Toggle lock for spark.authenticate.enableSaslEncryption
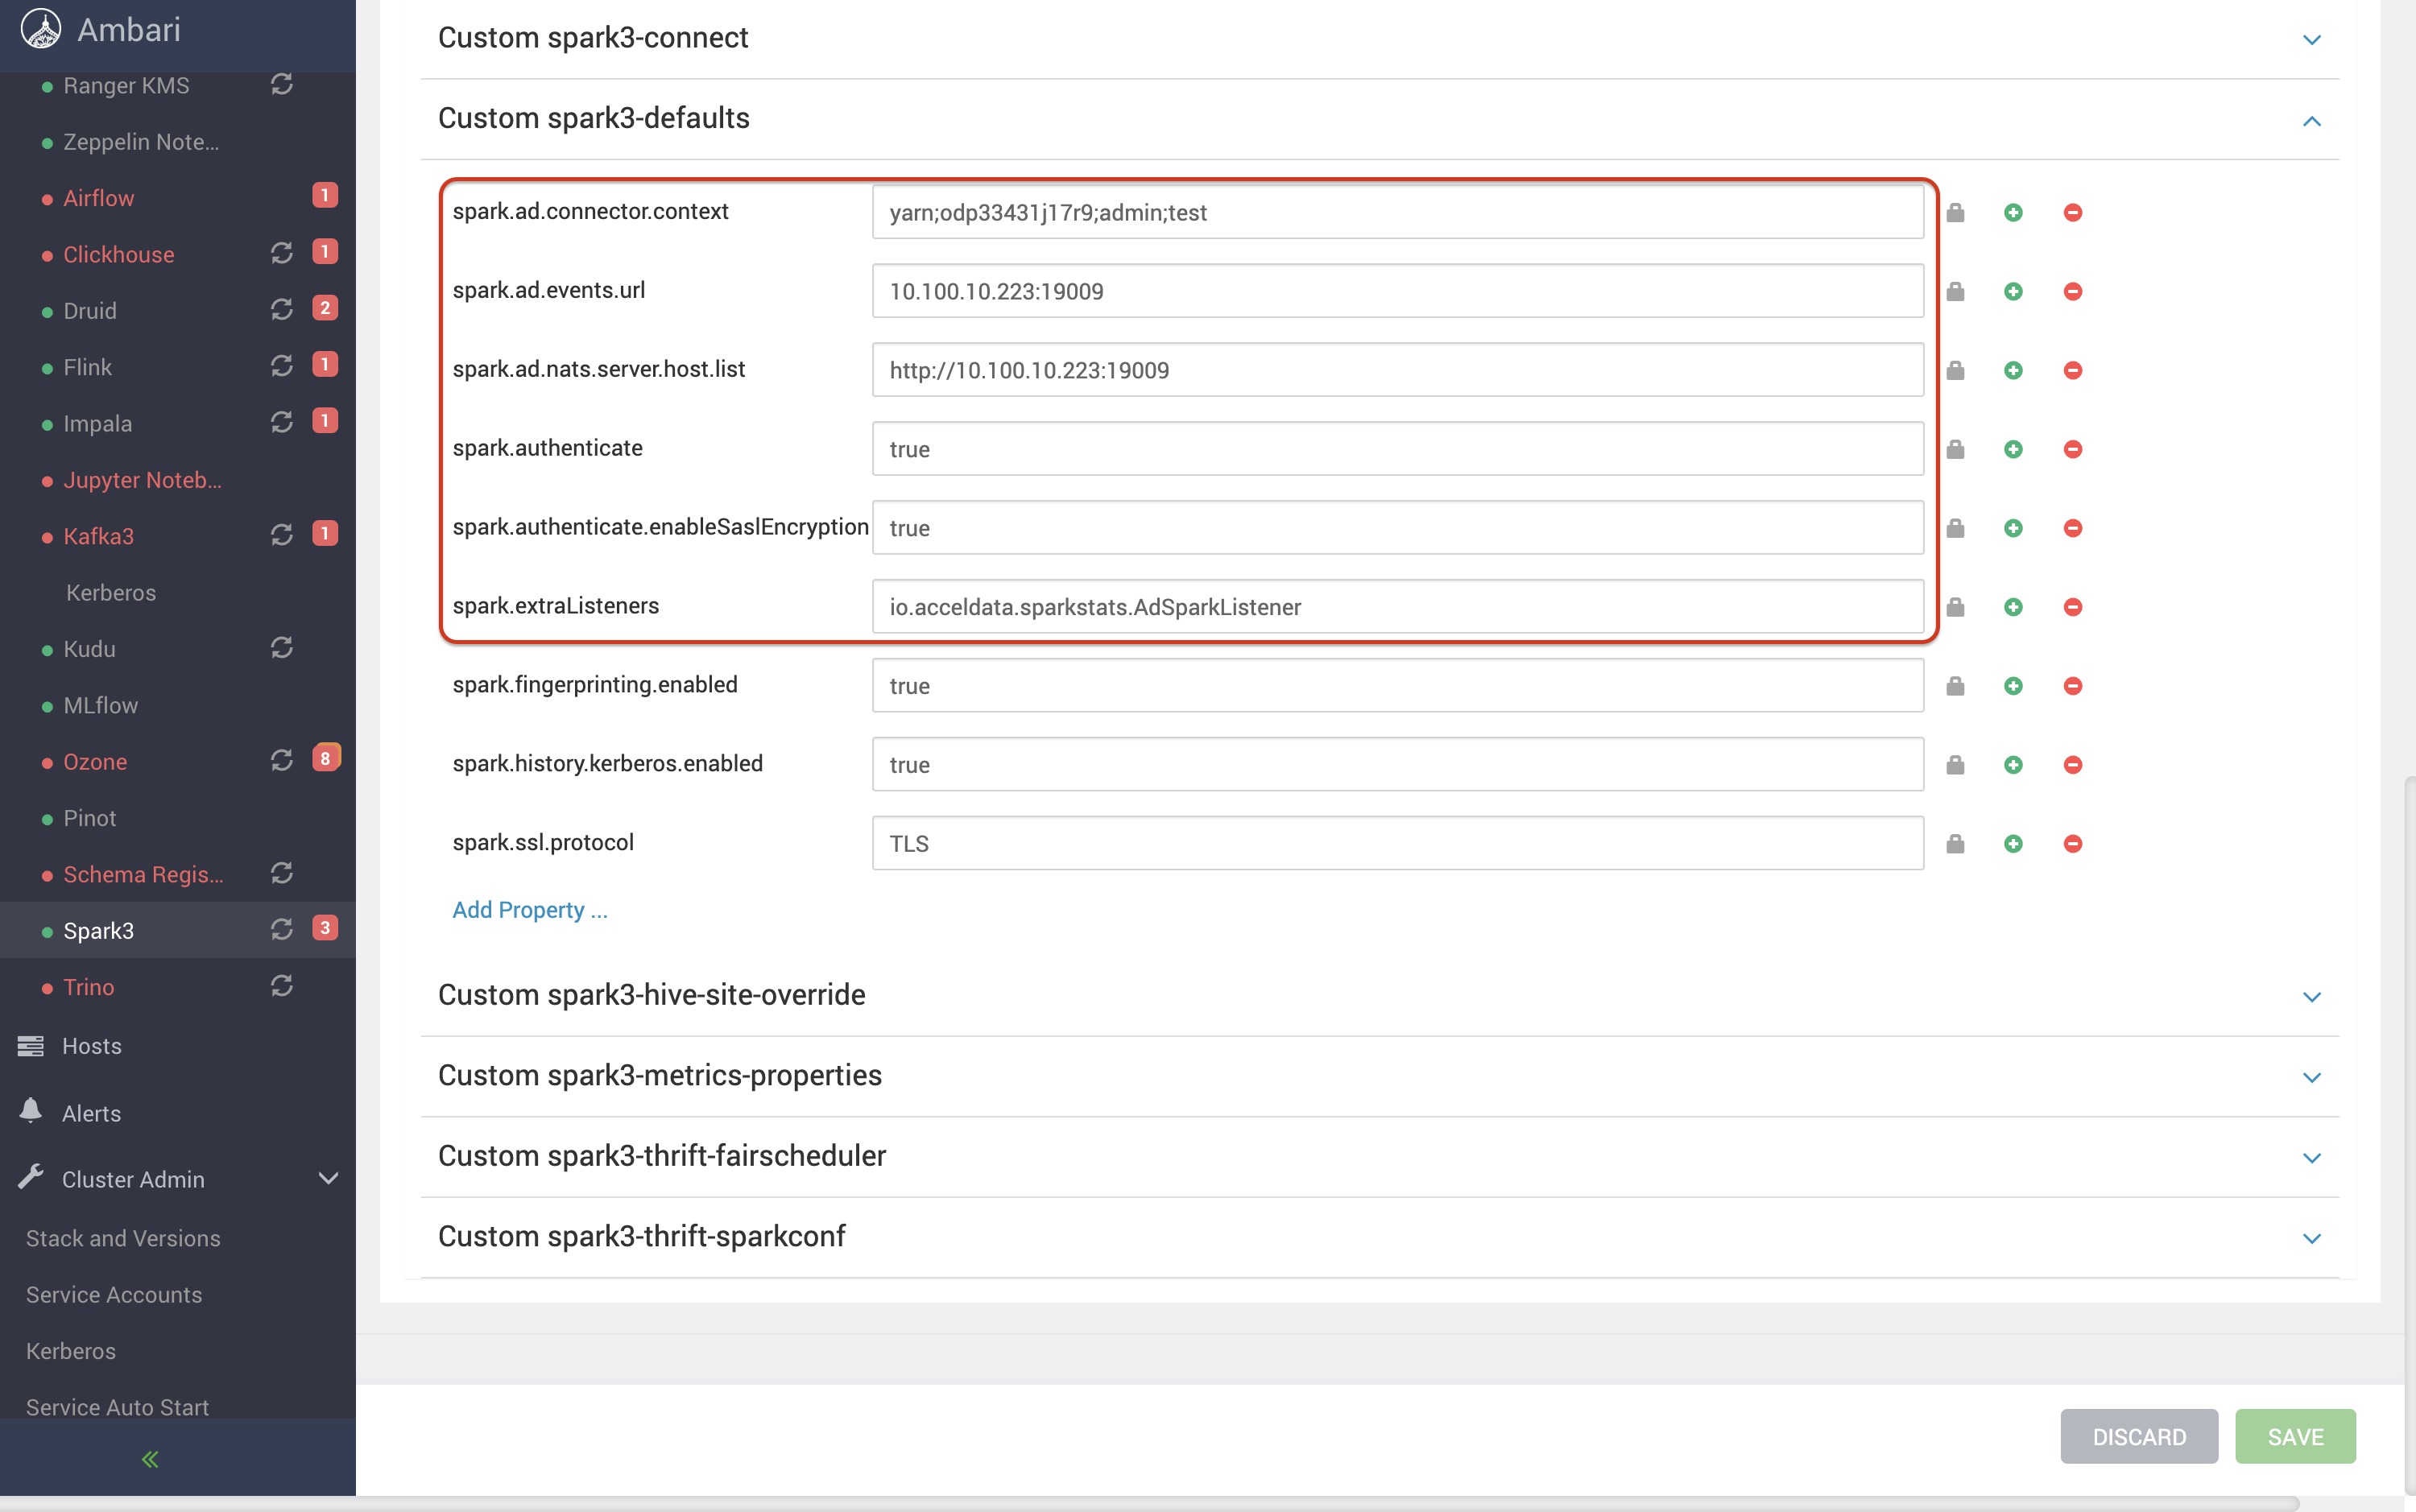The image size is (2416, 1512). [1955, 528]
